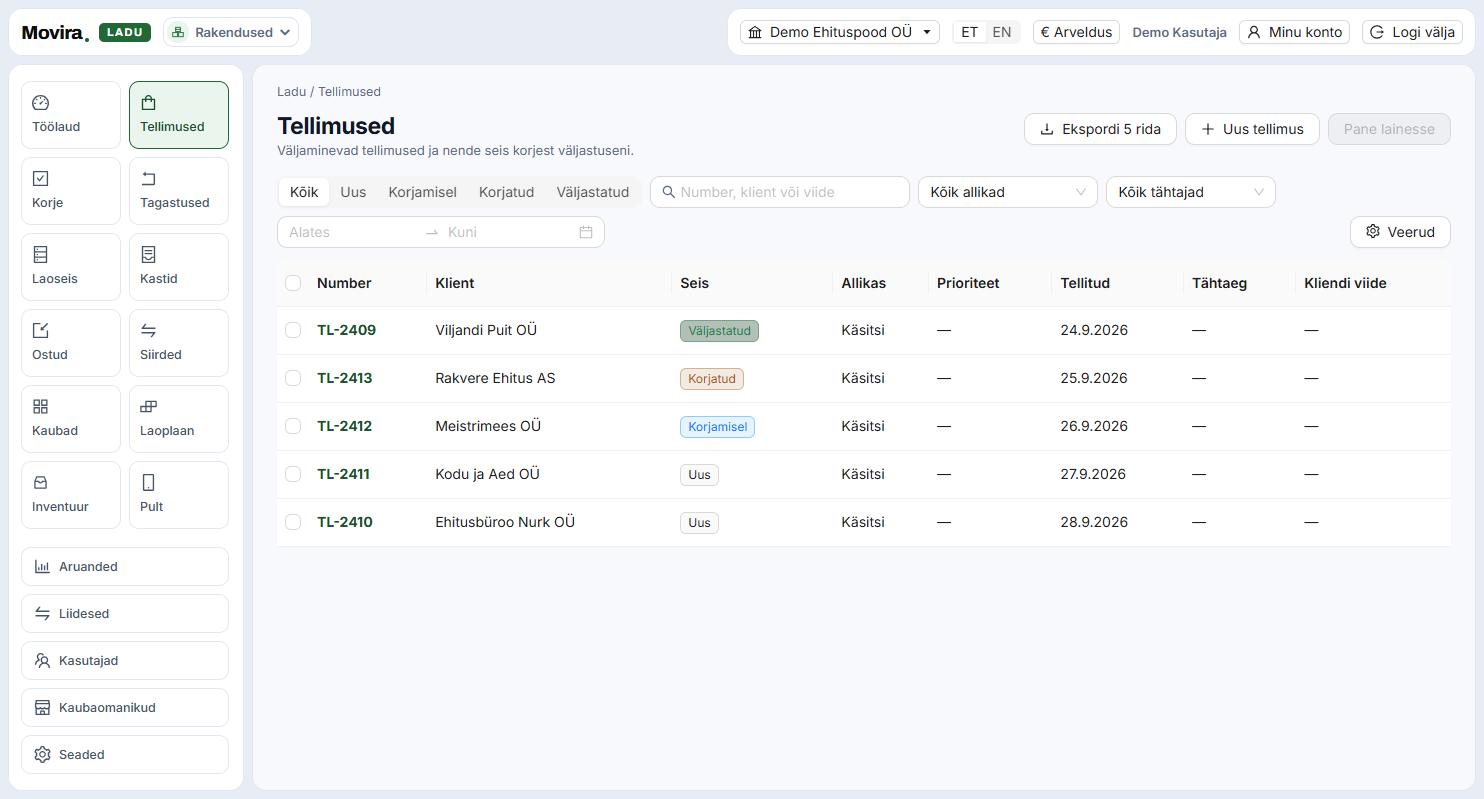Open Seaded settings
The image size is (1484, 799).
pos(125,755)
